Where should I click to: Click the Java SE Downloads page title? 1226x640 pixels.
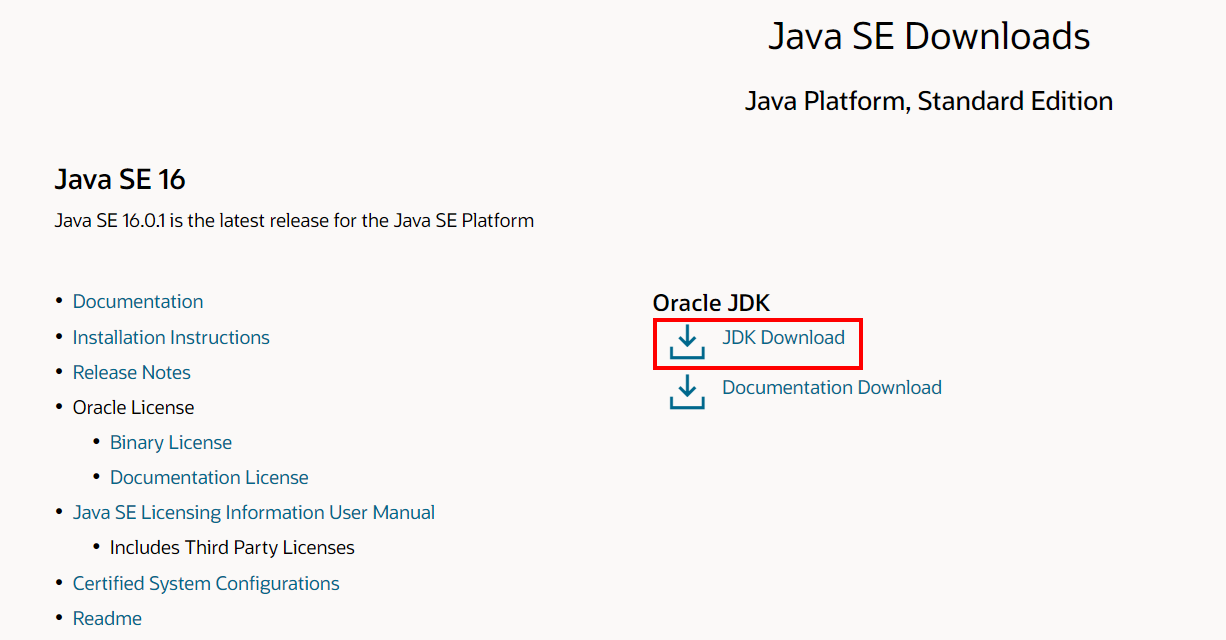point(929,36)
